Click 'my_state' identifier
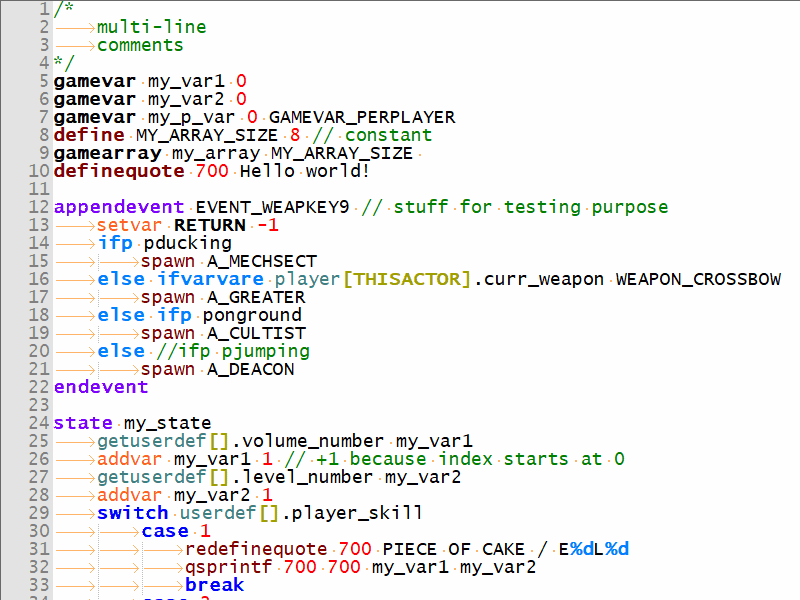The width and height of the screenshot is (800, 600). tap(167, 423)
